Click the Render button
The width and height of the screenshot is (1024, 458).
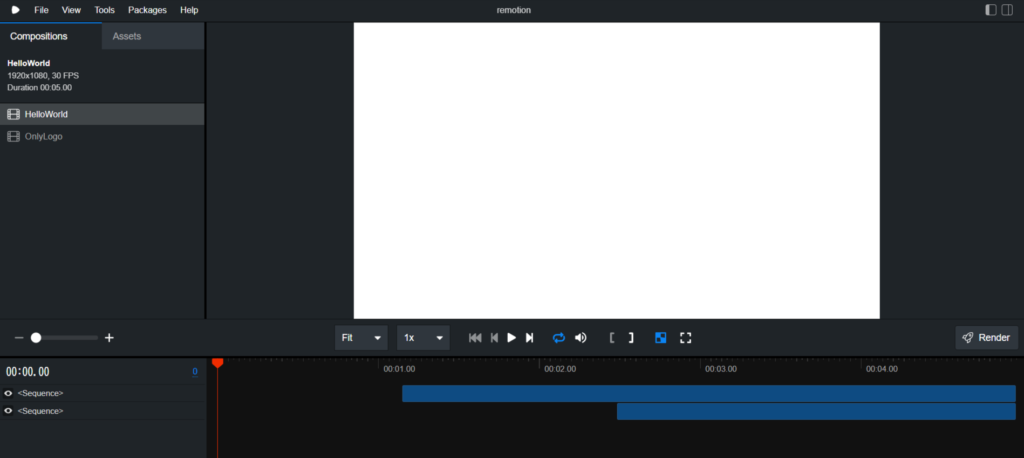click(x=986, y=338)
